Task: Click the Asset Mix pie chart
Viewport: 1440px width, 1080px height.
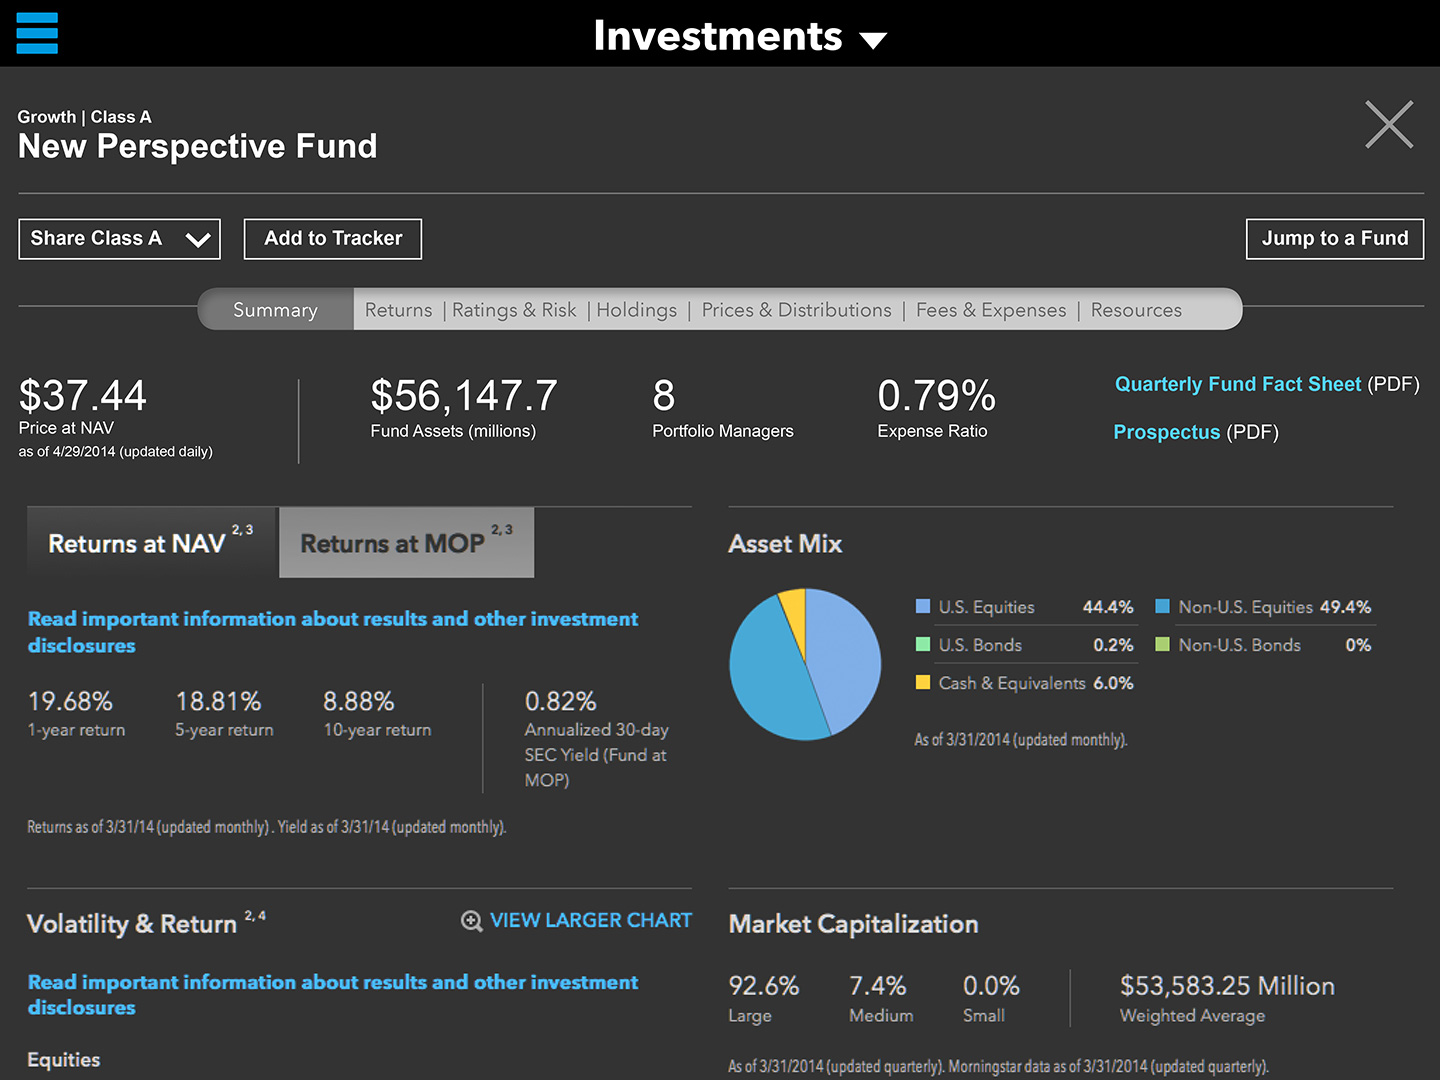Action: point(805,664)
